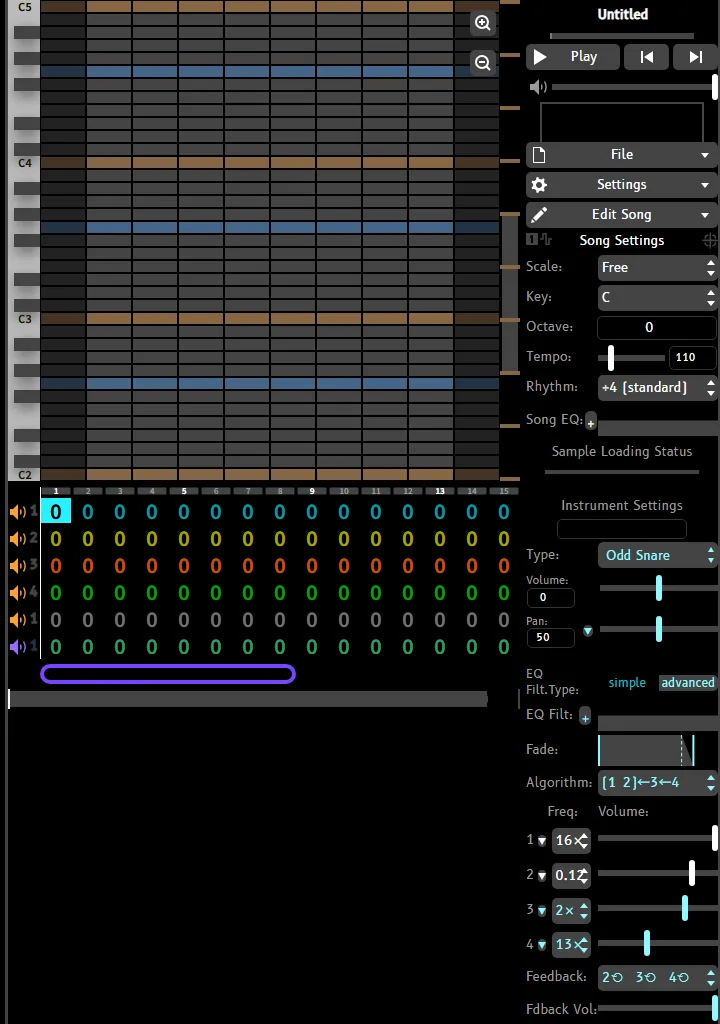Open the Rhythm dropdown
The width and height of the screenshot is (720, 1024).
point(657,388)
